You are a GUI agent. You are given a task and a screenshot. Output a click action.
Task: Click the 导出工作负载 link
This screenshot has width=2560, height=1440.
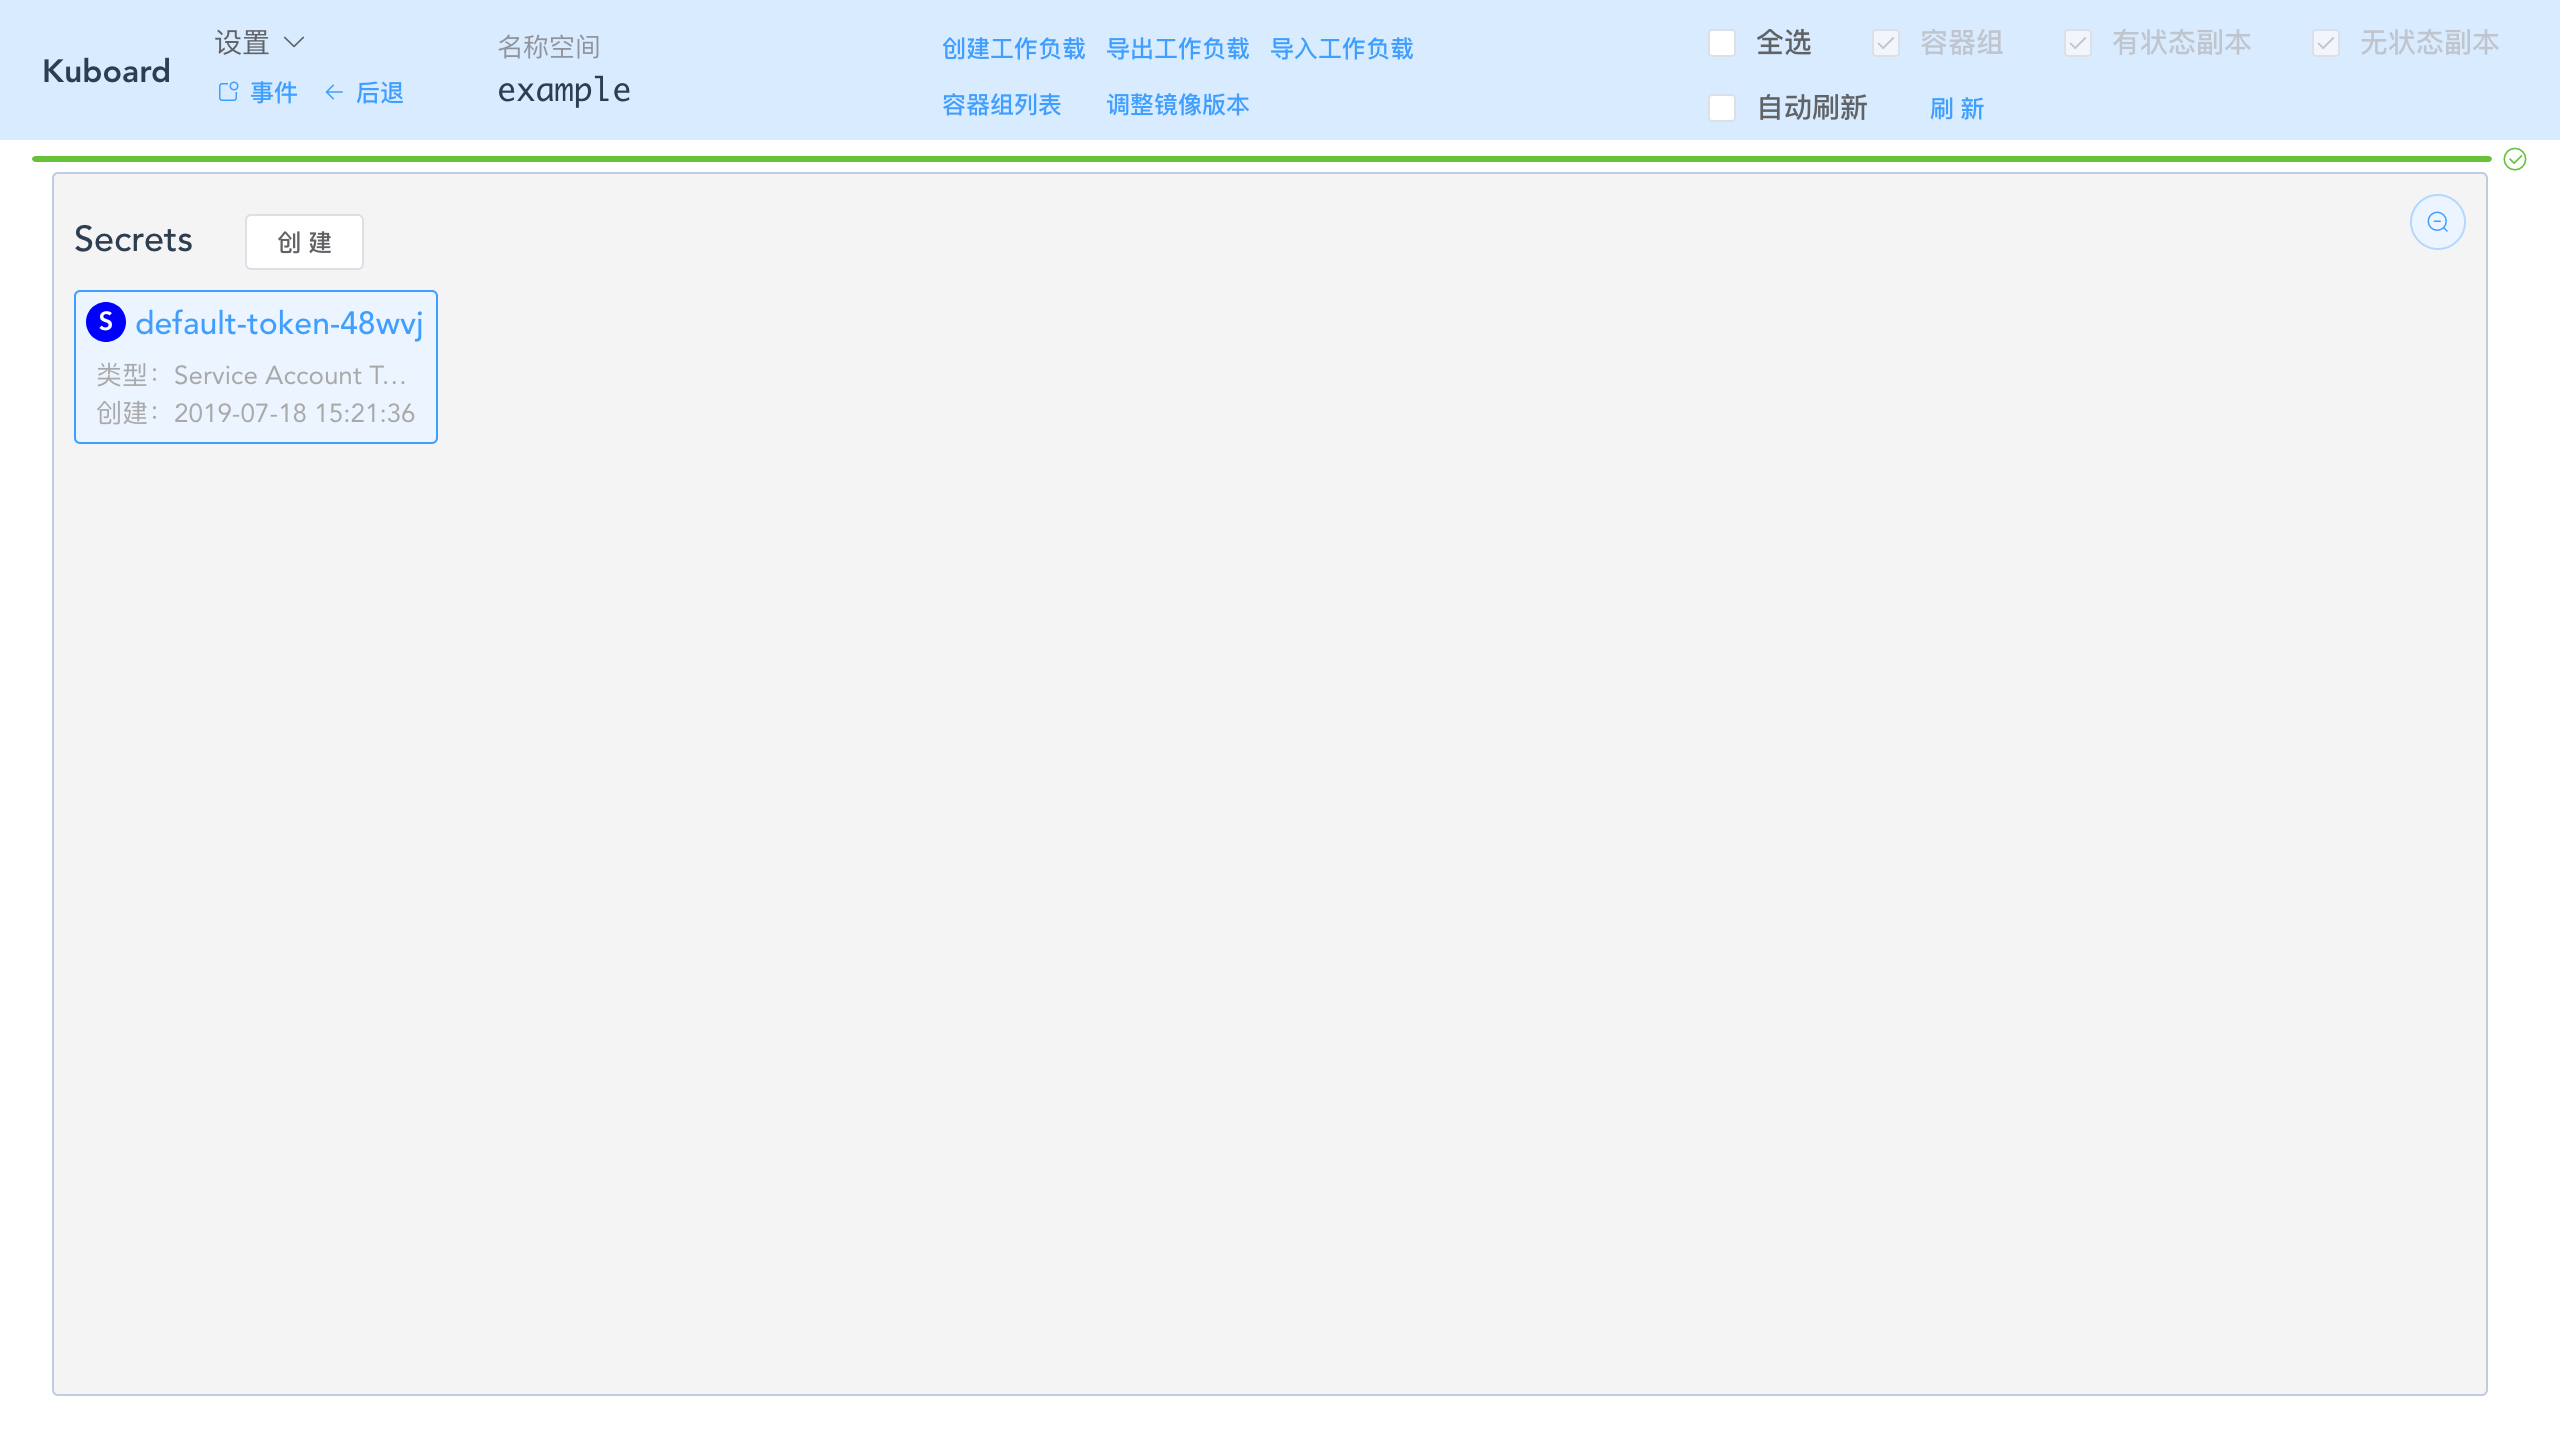(1177, 48)
